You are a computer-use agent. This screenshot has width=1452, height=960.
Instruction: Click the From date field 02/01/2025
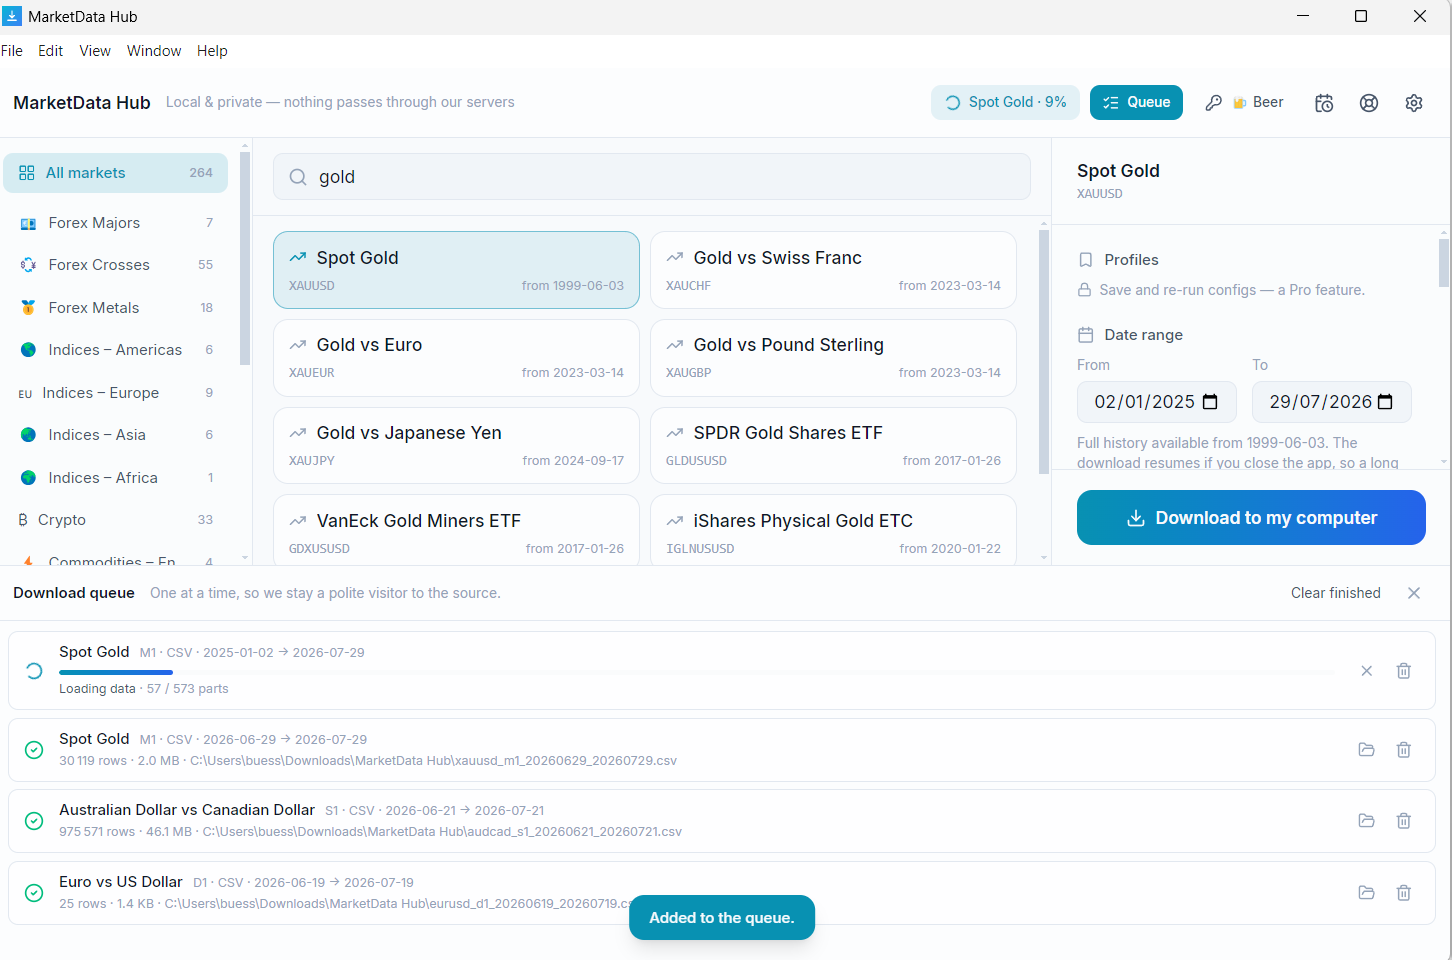pyautogui.click(x=1157, y=402)
